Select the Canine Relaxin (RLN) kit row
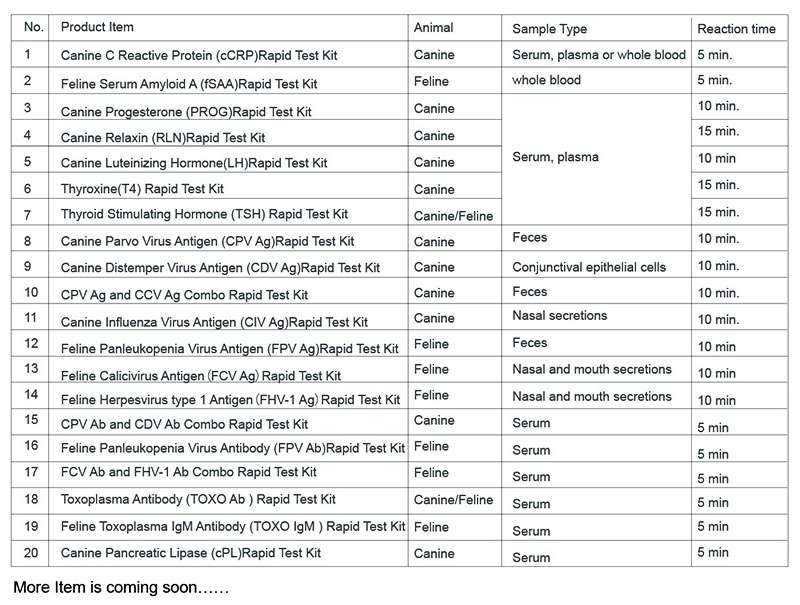The image size is (800, 605). [163, 137]
